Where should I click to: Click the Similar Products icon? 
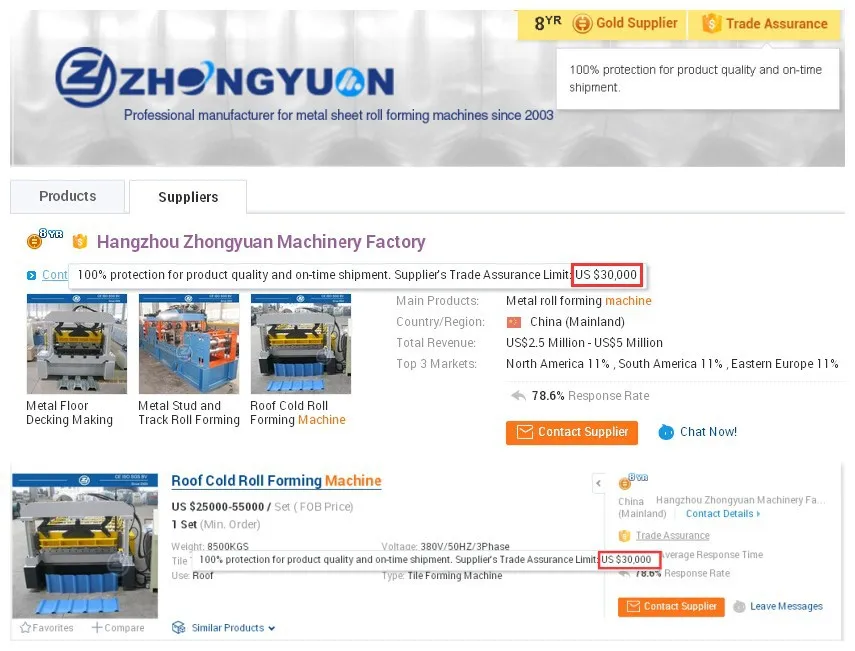point(178,628)
